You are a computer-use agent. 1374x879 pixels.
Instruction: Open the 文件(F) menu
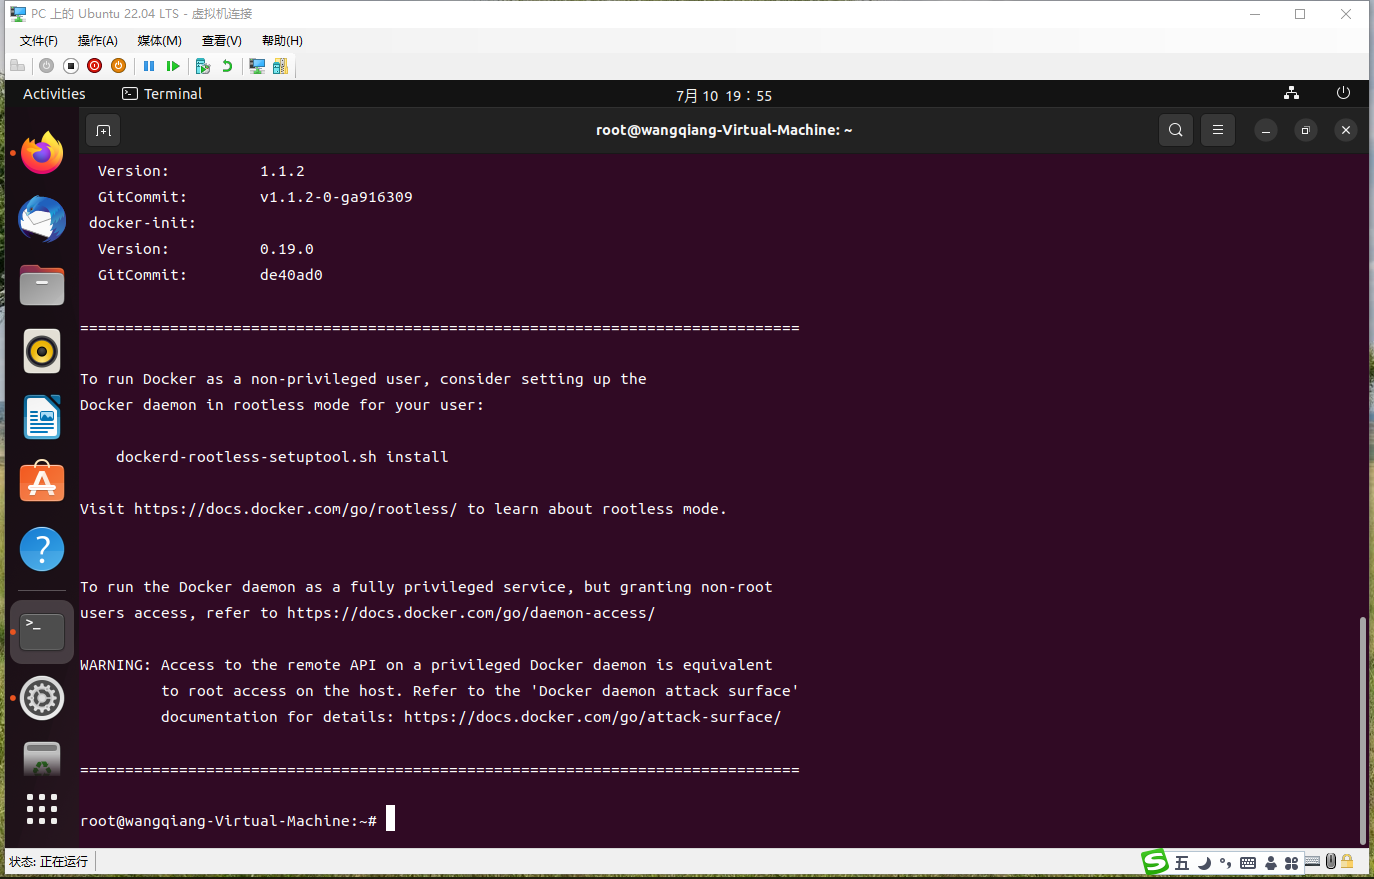[x=39, y=41]
